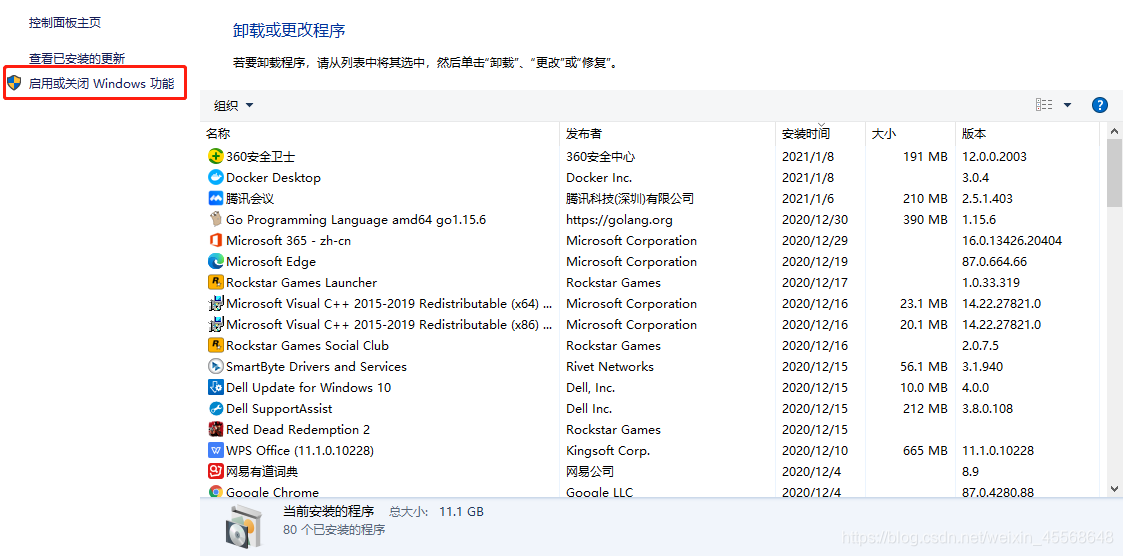Click publisher https://golang.org
The image size is (1123, 556).
pyautogui.click(x=620, y=219)
